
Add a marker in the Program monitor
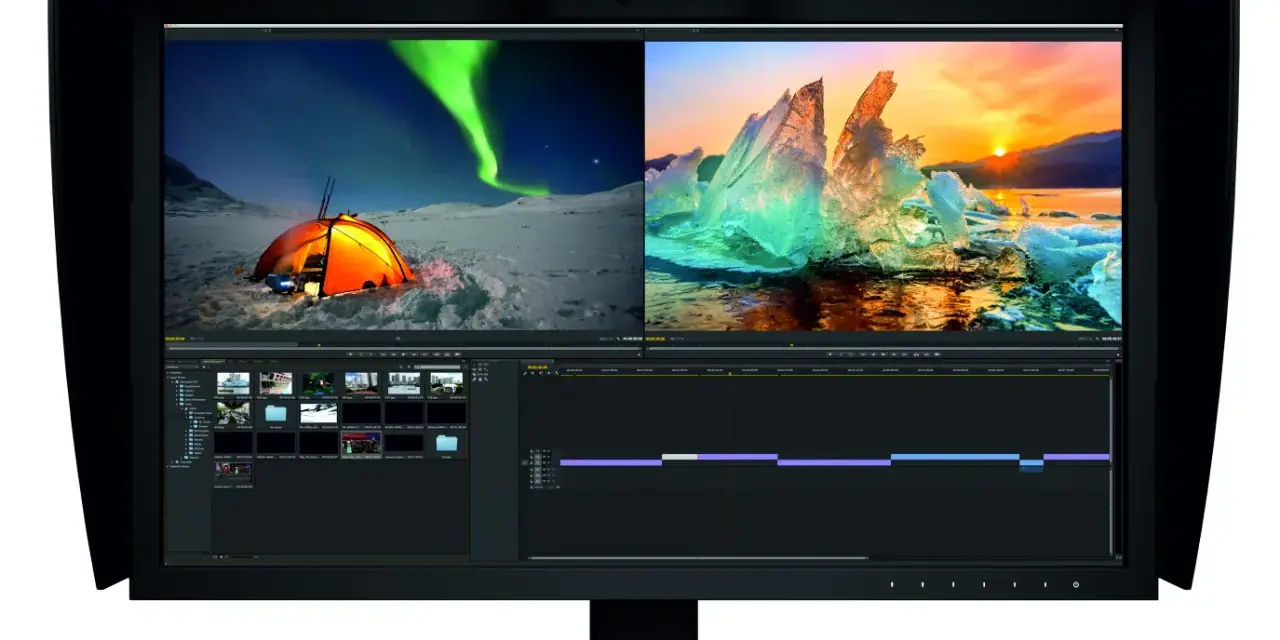(830, 354)
